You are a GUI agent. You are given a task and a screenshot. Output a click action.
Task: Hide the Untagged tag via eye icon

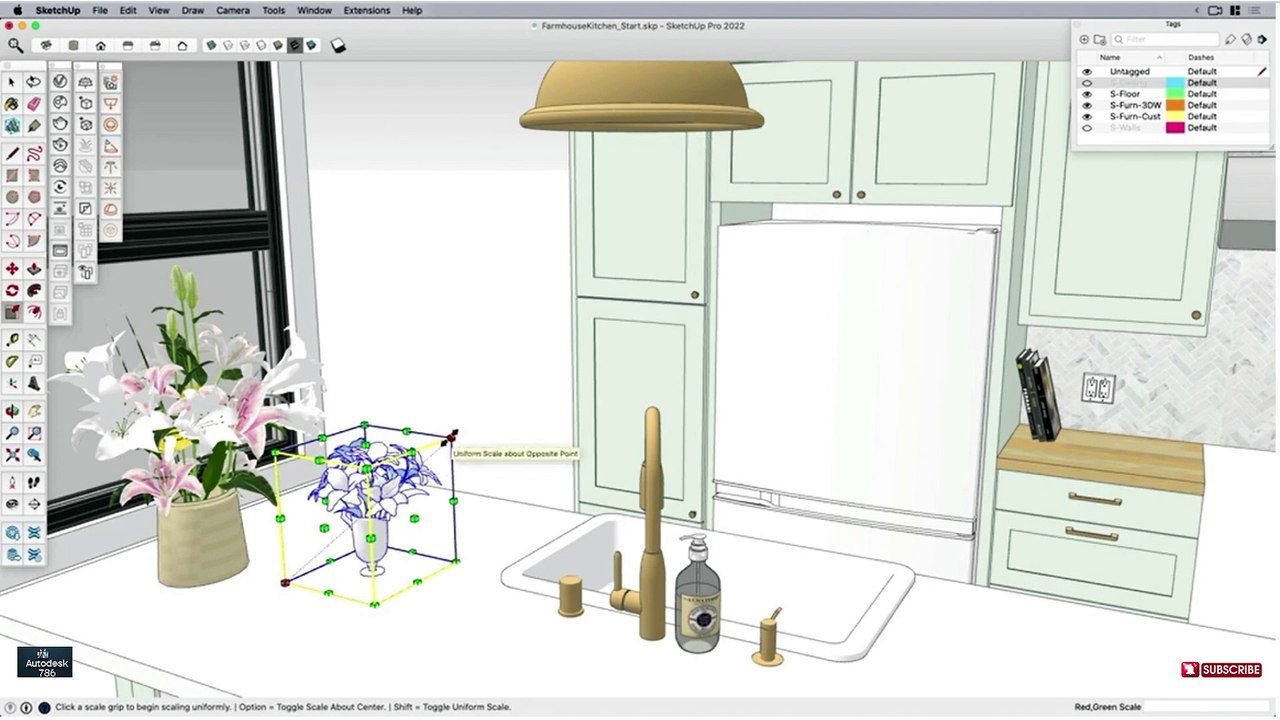[1087, 72]
